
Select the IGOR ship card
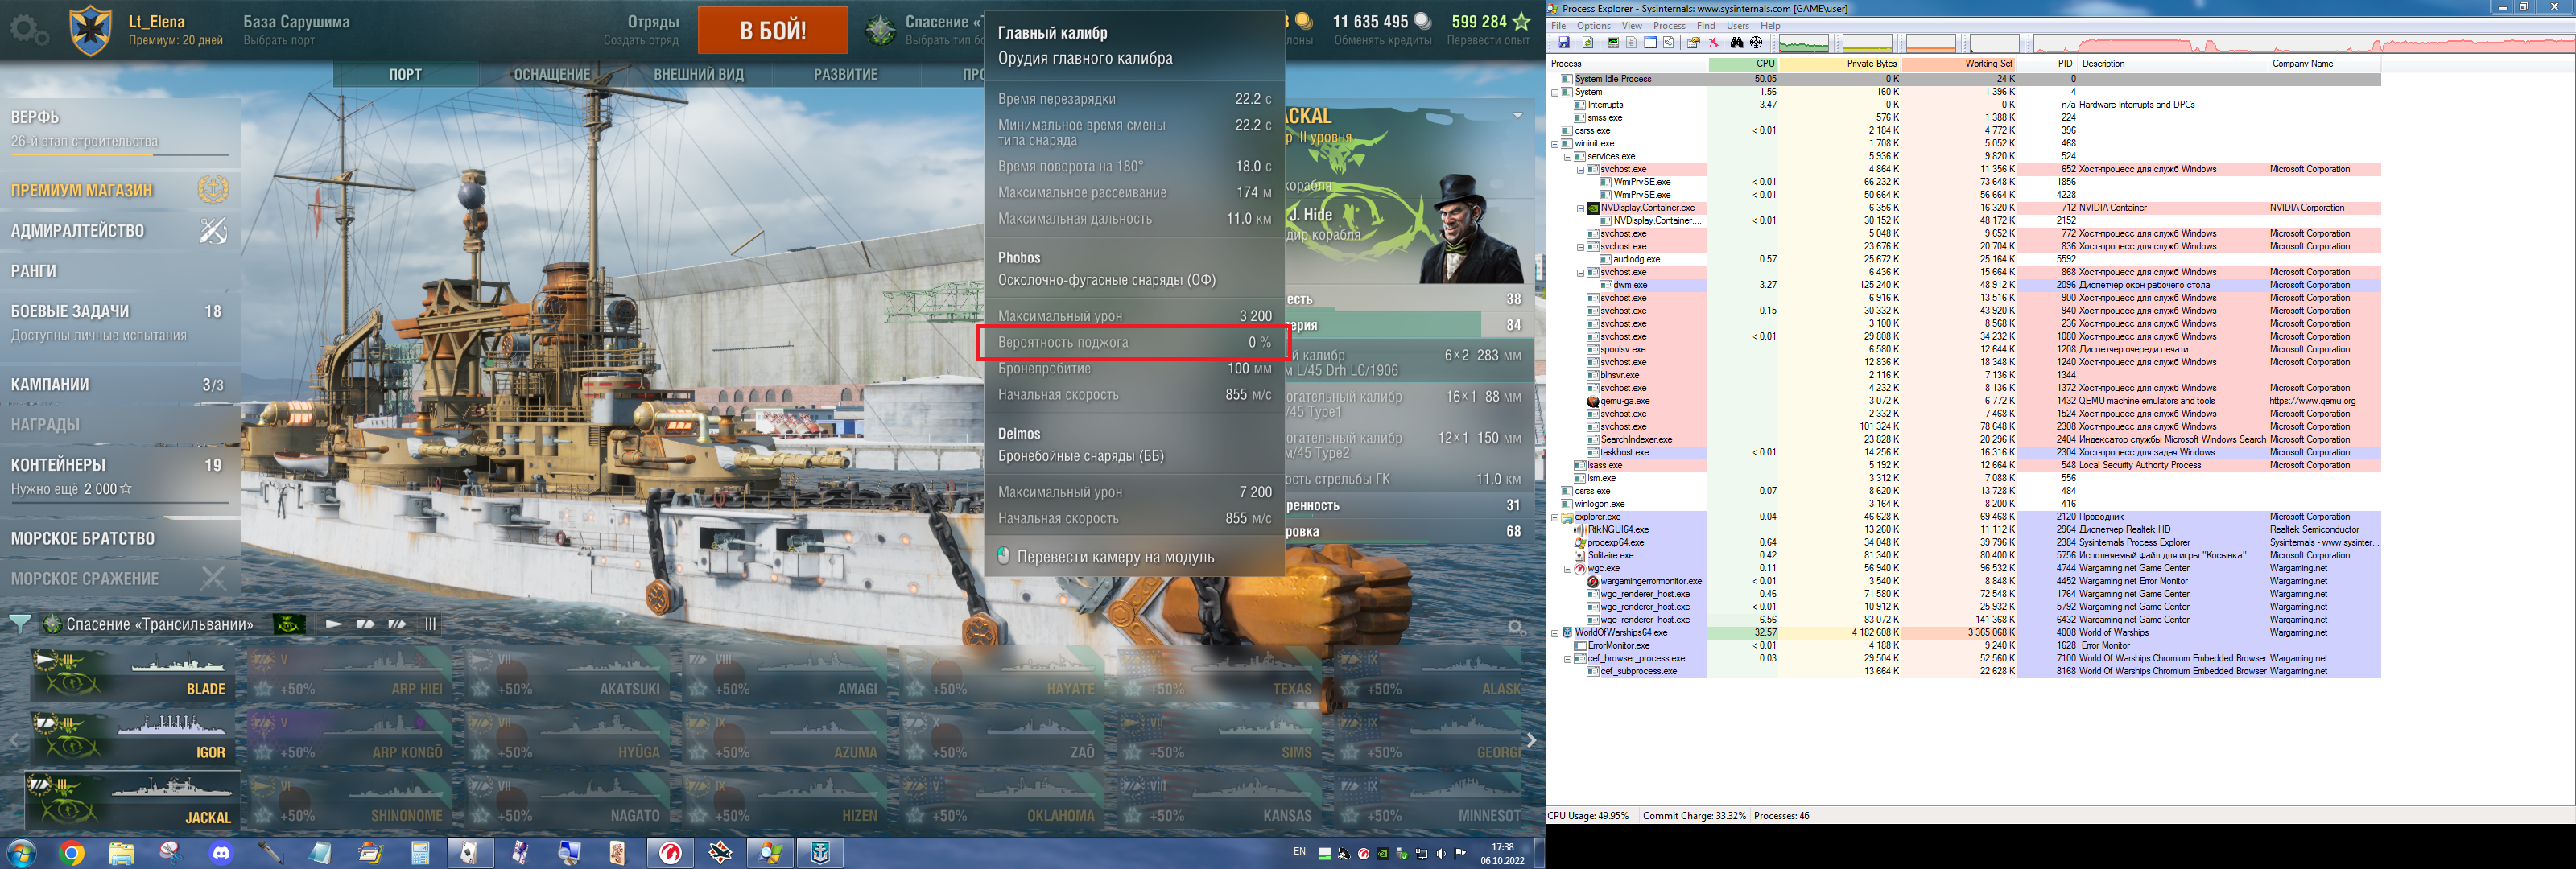pyautogui.click(x=133, y=737)
